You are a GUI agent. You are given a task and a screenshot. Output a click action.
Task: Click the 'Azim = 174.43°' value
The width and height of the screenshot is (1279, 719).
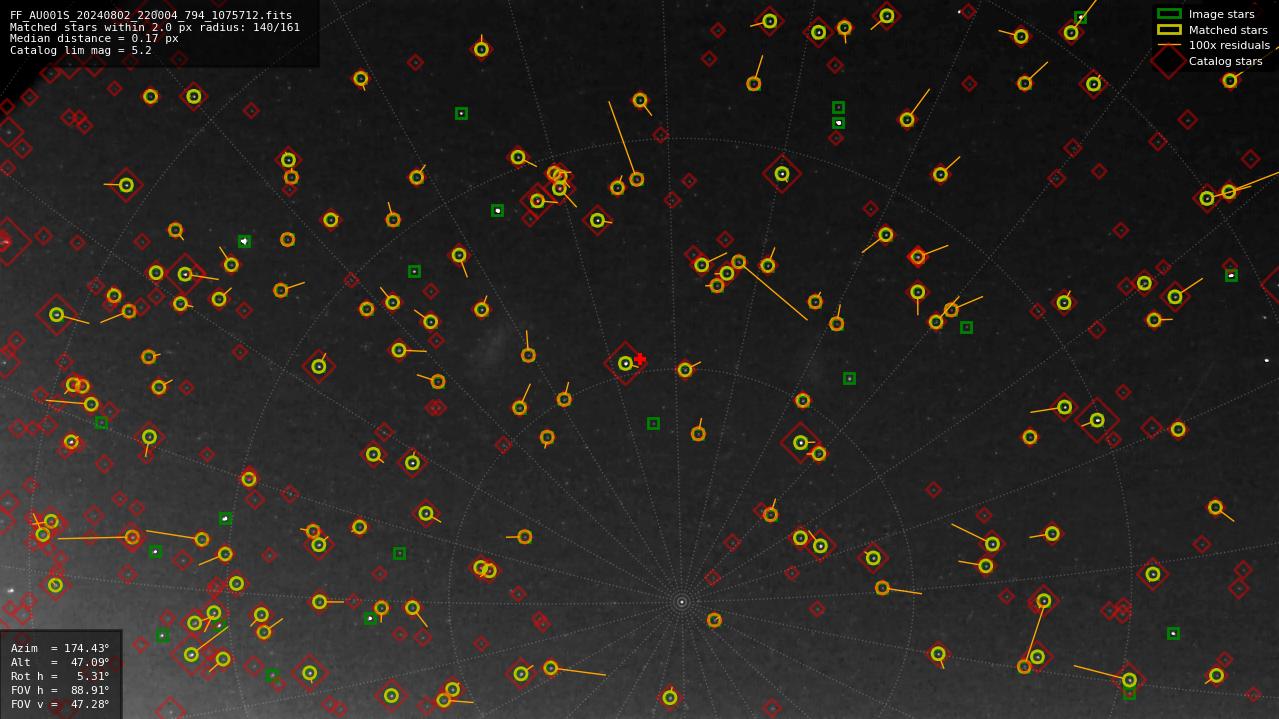(x=60, y=648)
